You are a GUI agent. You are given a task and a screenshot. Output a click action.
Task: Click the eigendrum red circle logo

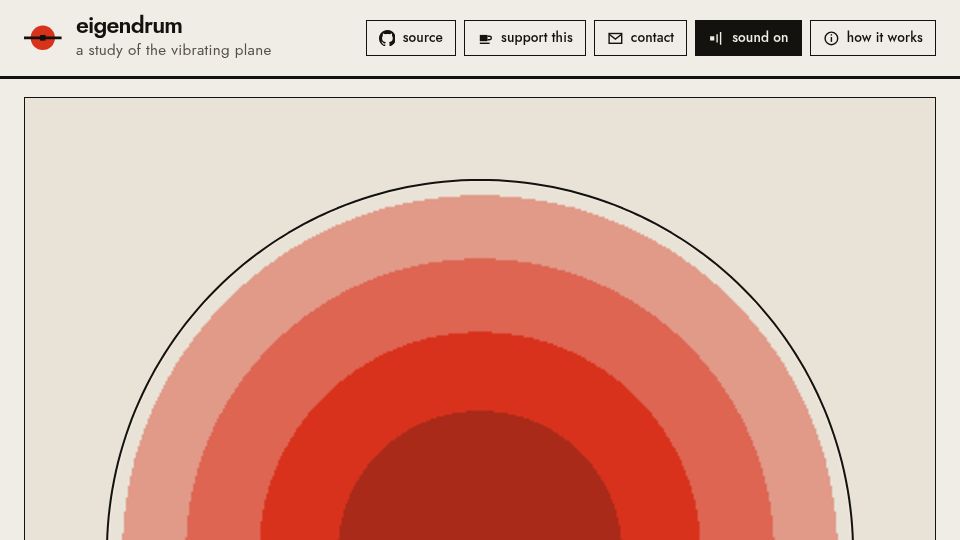[43, 38]
